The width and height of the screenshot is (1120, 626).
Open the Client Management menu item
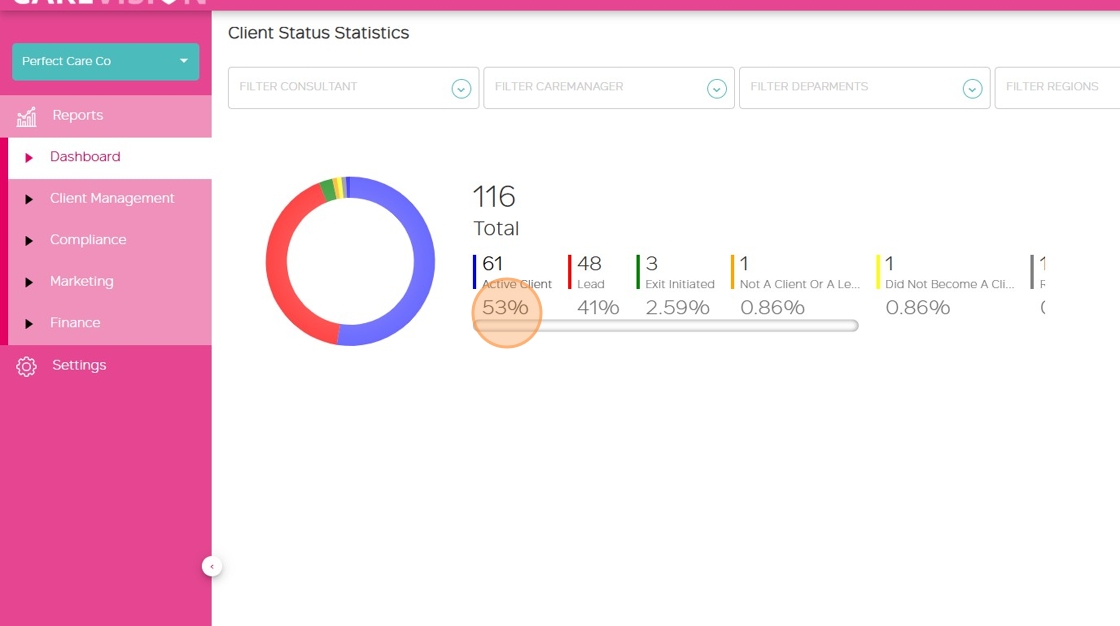coord(112,198)
